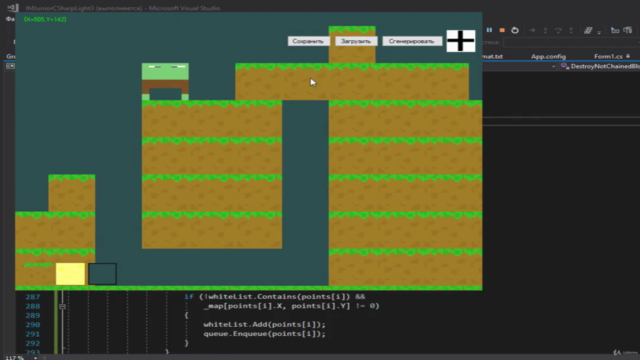Select the empty dark tile in palette
The image size is (640, 360).
(102, 274)
